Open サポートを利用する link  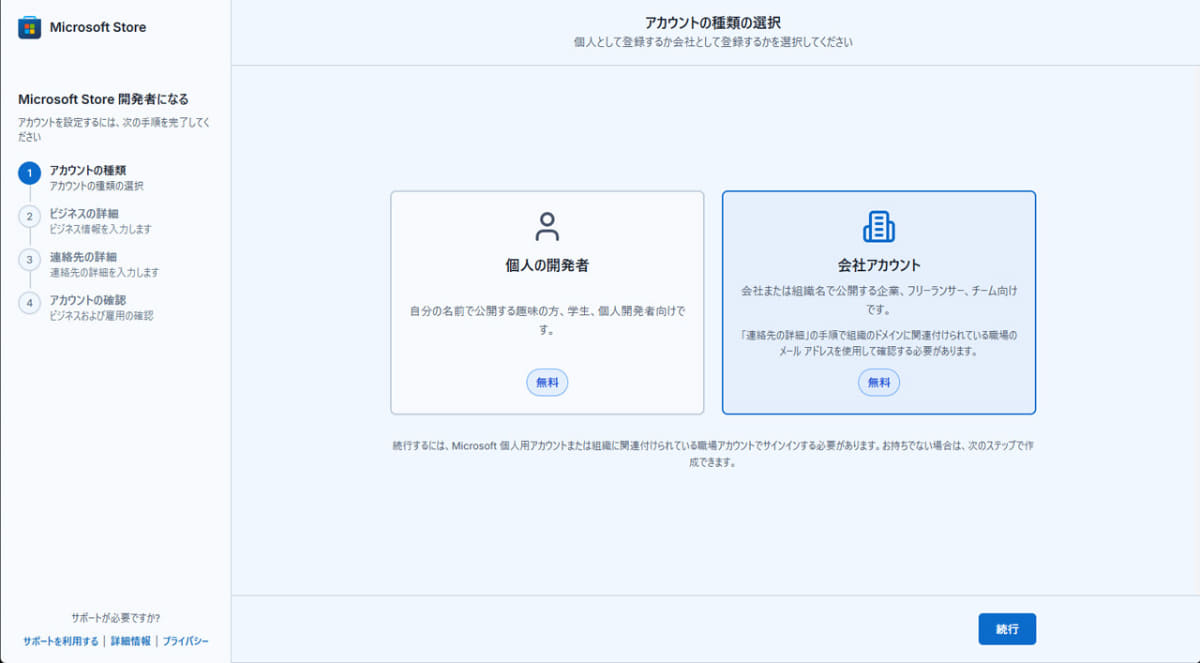pyautogui.click(x=61, y=641)
